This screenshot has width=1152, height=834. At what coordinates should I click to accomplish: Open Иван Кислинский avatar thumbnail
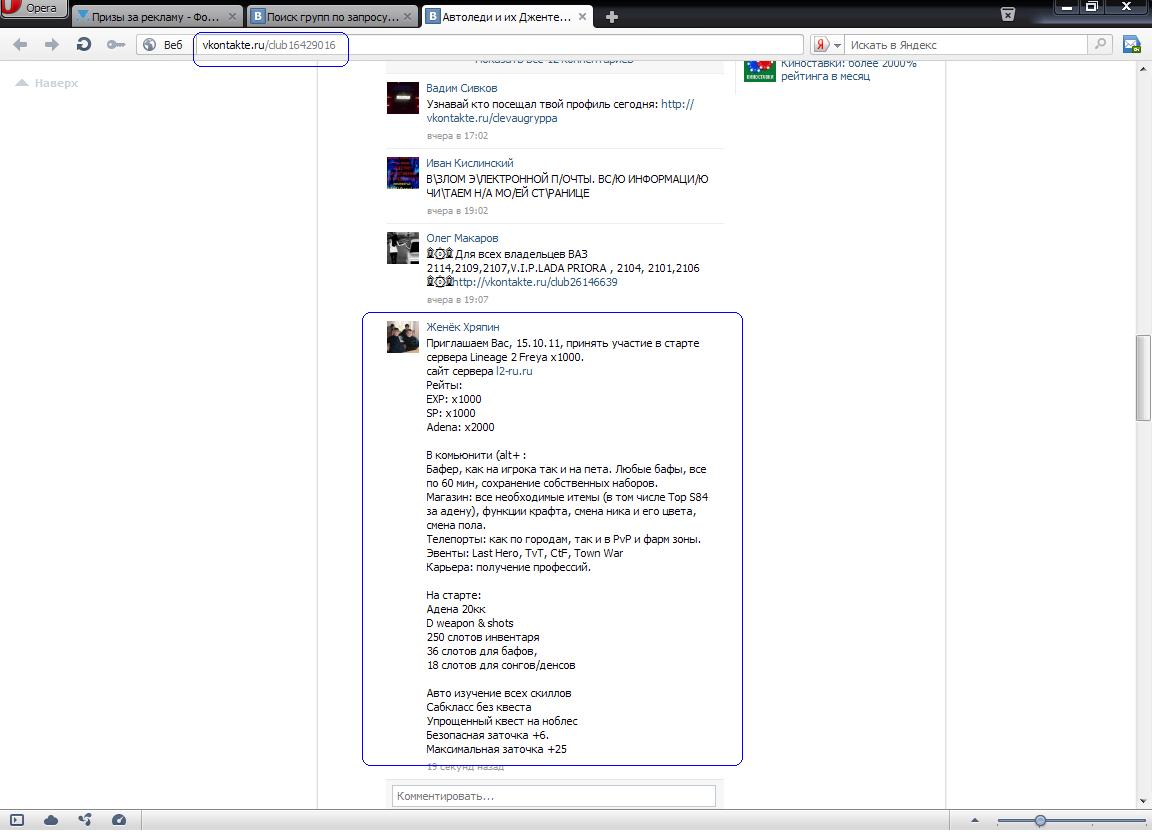tap(403, 173)
